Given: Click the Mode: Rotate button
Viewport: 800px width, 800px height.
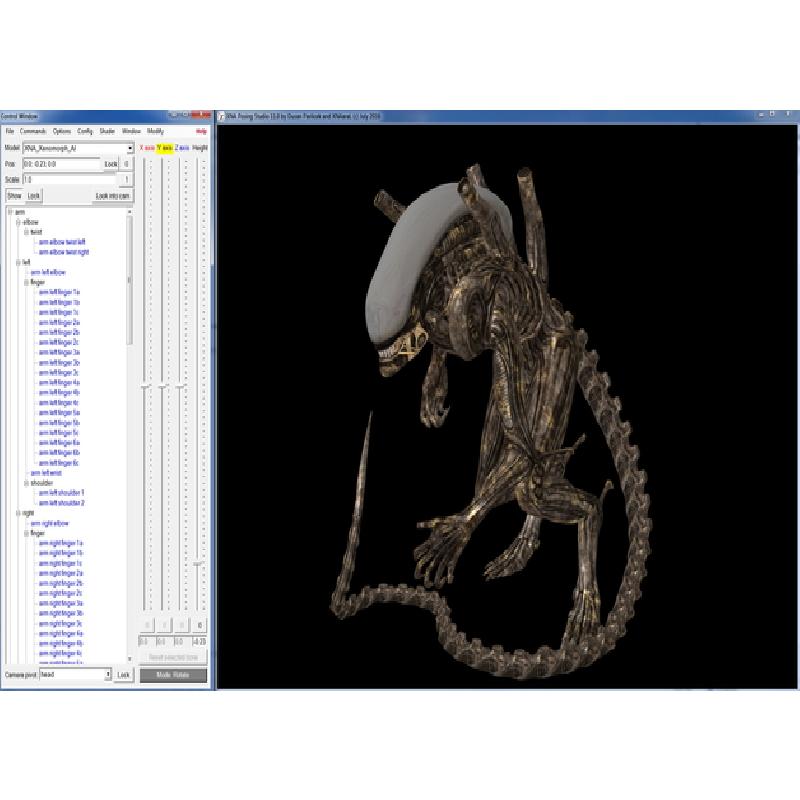Looking at the screenshot, I should (173, 674).
